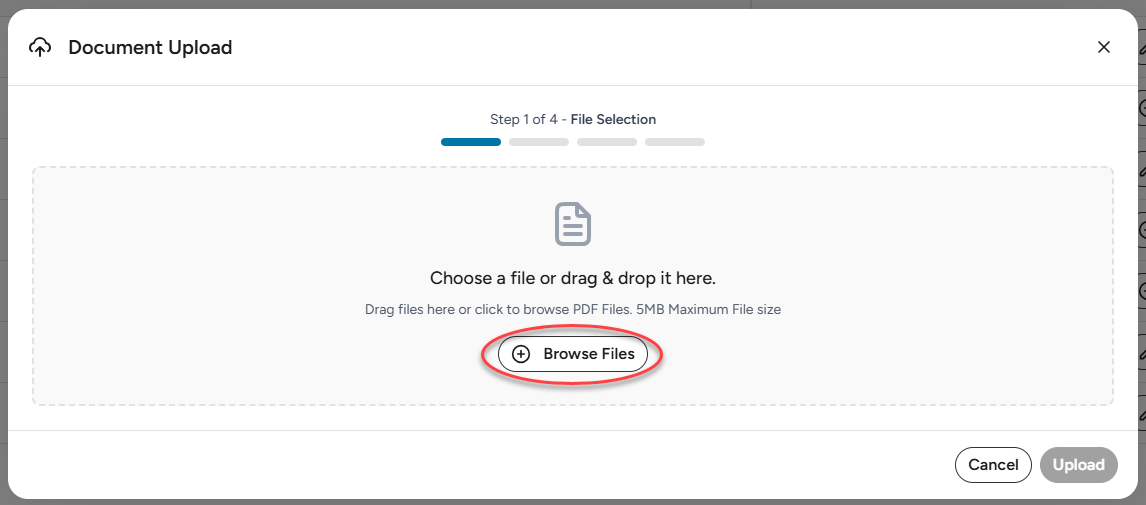Click the Document Upload title text
Screen dimensions: 1146x505
click(x=151, y=48)
